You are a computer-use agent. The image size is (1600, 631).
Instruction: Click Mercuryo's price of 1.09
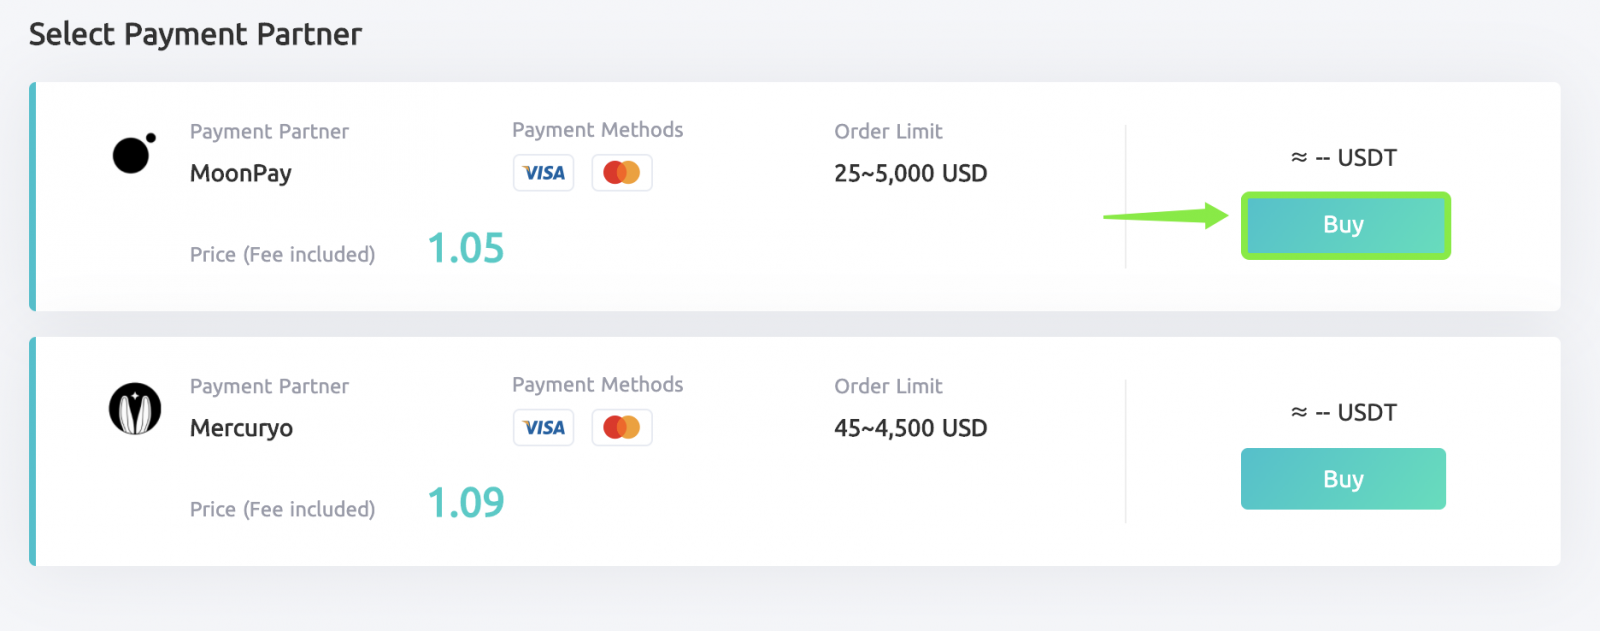[465, 503]
